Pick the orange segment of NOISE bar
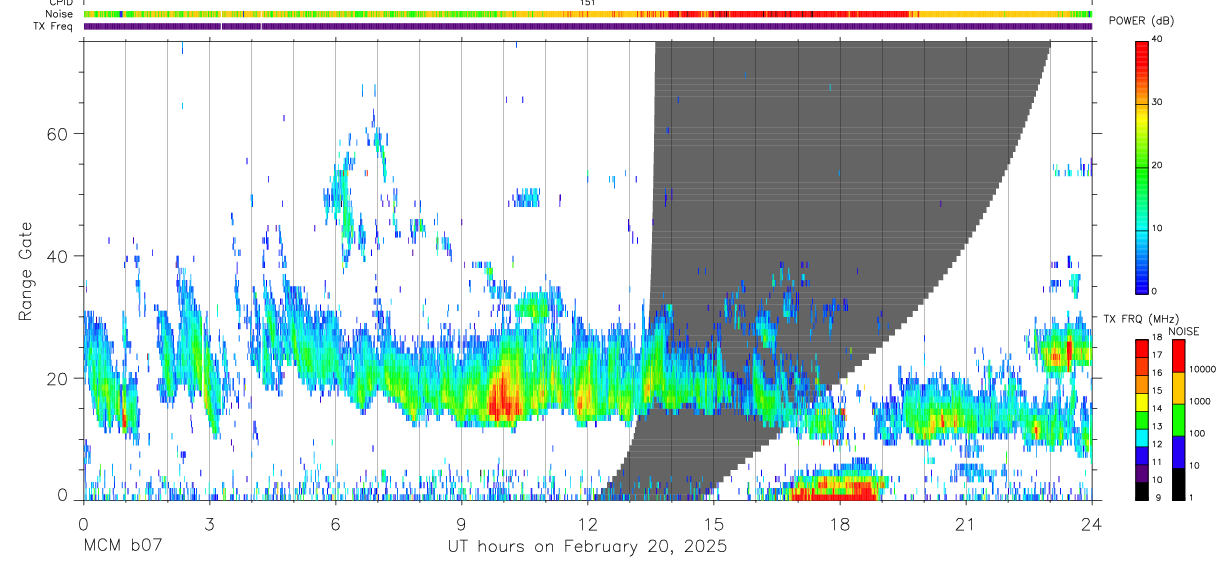The width and height of the screenshot is (1228, 567). point(1177,388)
